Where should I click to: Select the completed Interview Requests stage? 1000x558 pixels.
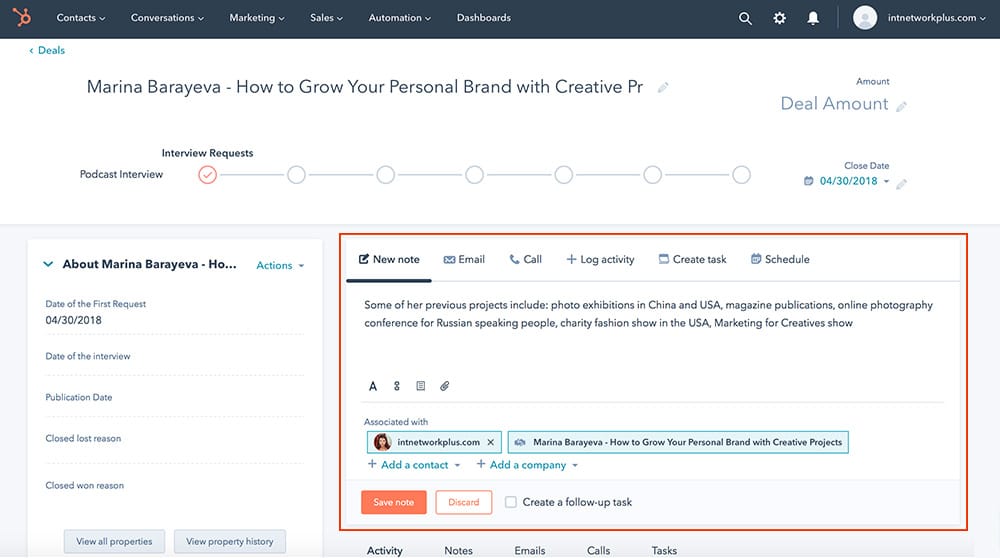click(x=207, y=174)
